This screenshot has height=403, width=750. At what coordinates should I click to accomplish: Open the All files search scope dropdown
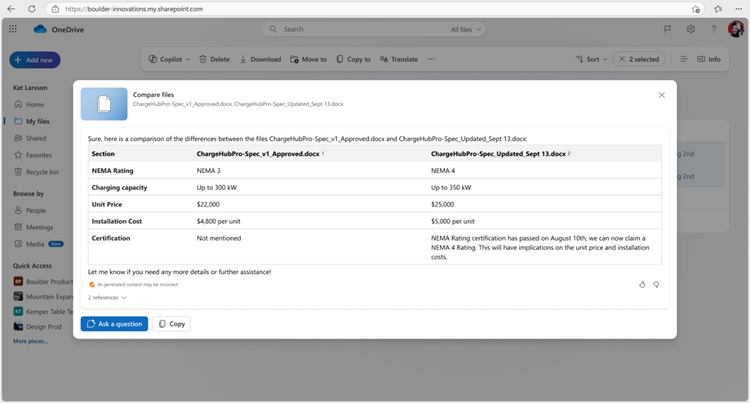pos(465,29)
